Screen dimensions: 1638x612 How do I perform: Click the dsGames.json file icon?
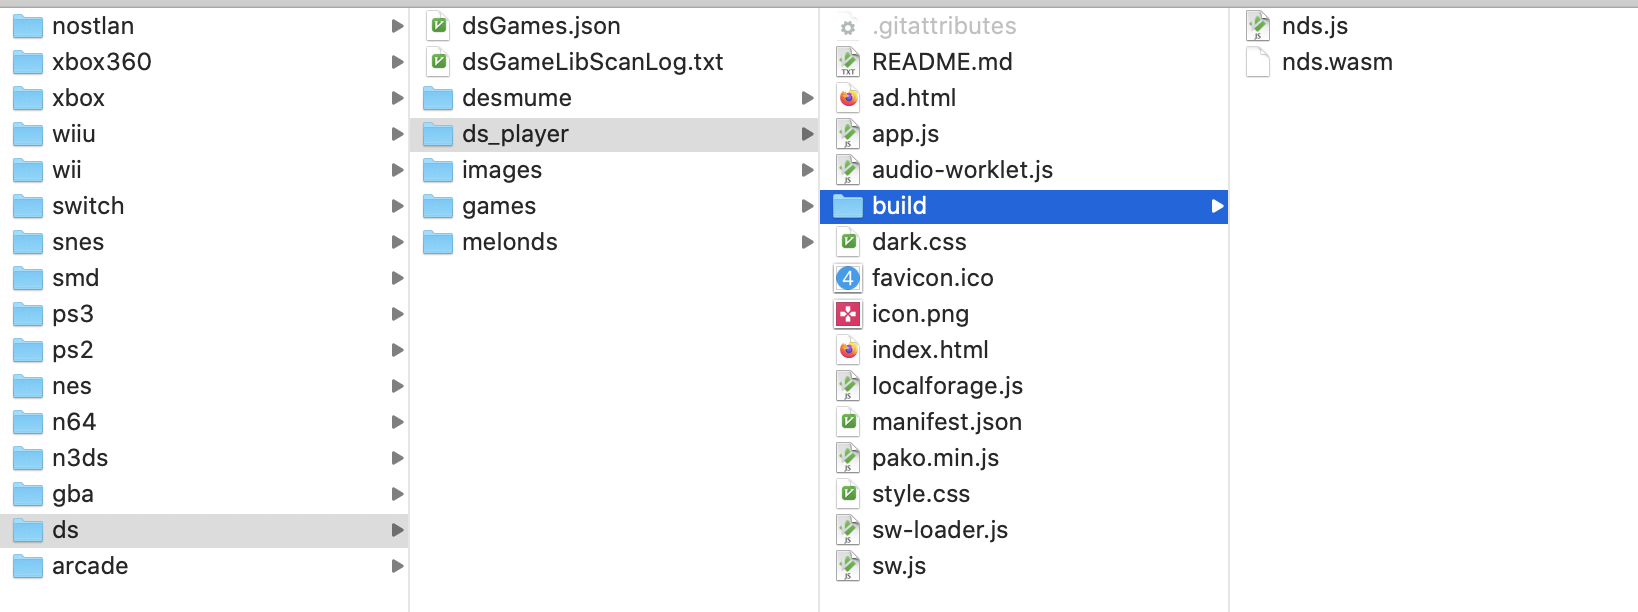click(x=438, y=26)
